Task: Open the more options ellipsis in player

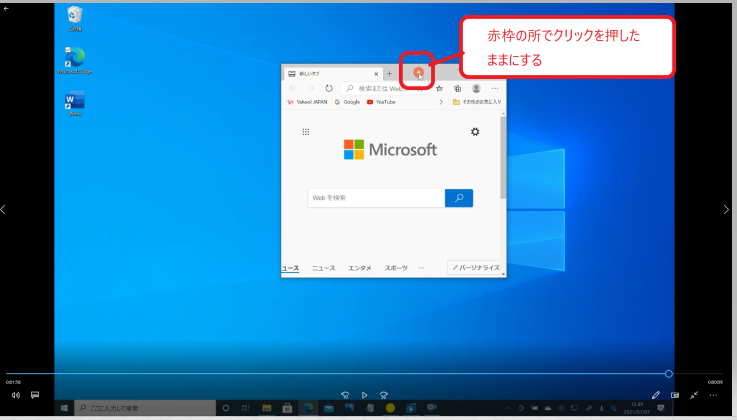Action: point(713,395)
